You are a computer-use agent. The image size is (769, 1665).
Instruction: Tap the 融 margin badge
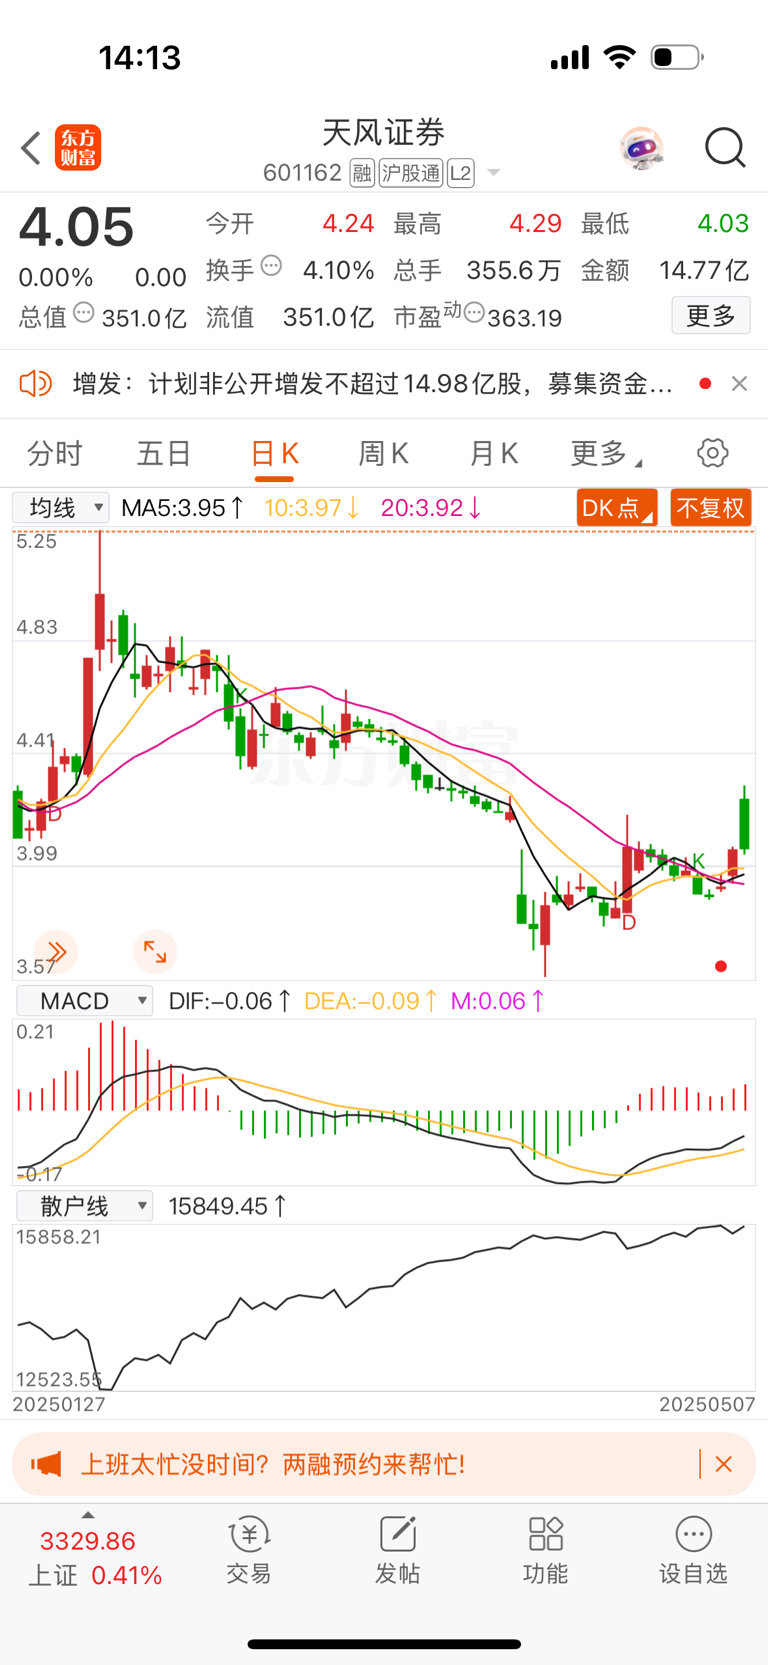pos(362,173)
